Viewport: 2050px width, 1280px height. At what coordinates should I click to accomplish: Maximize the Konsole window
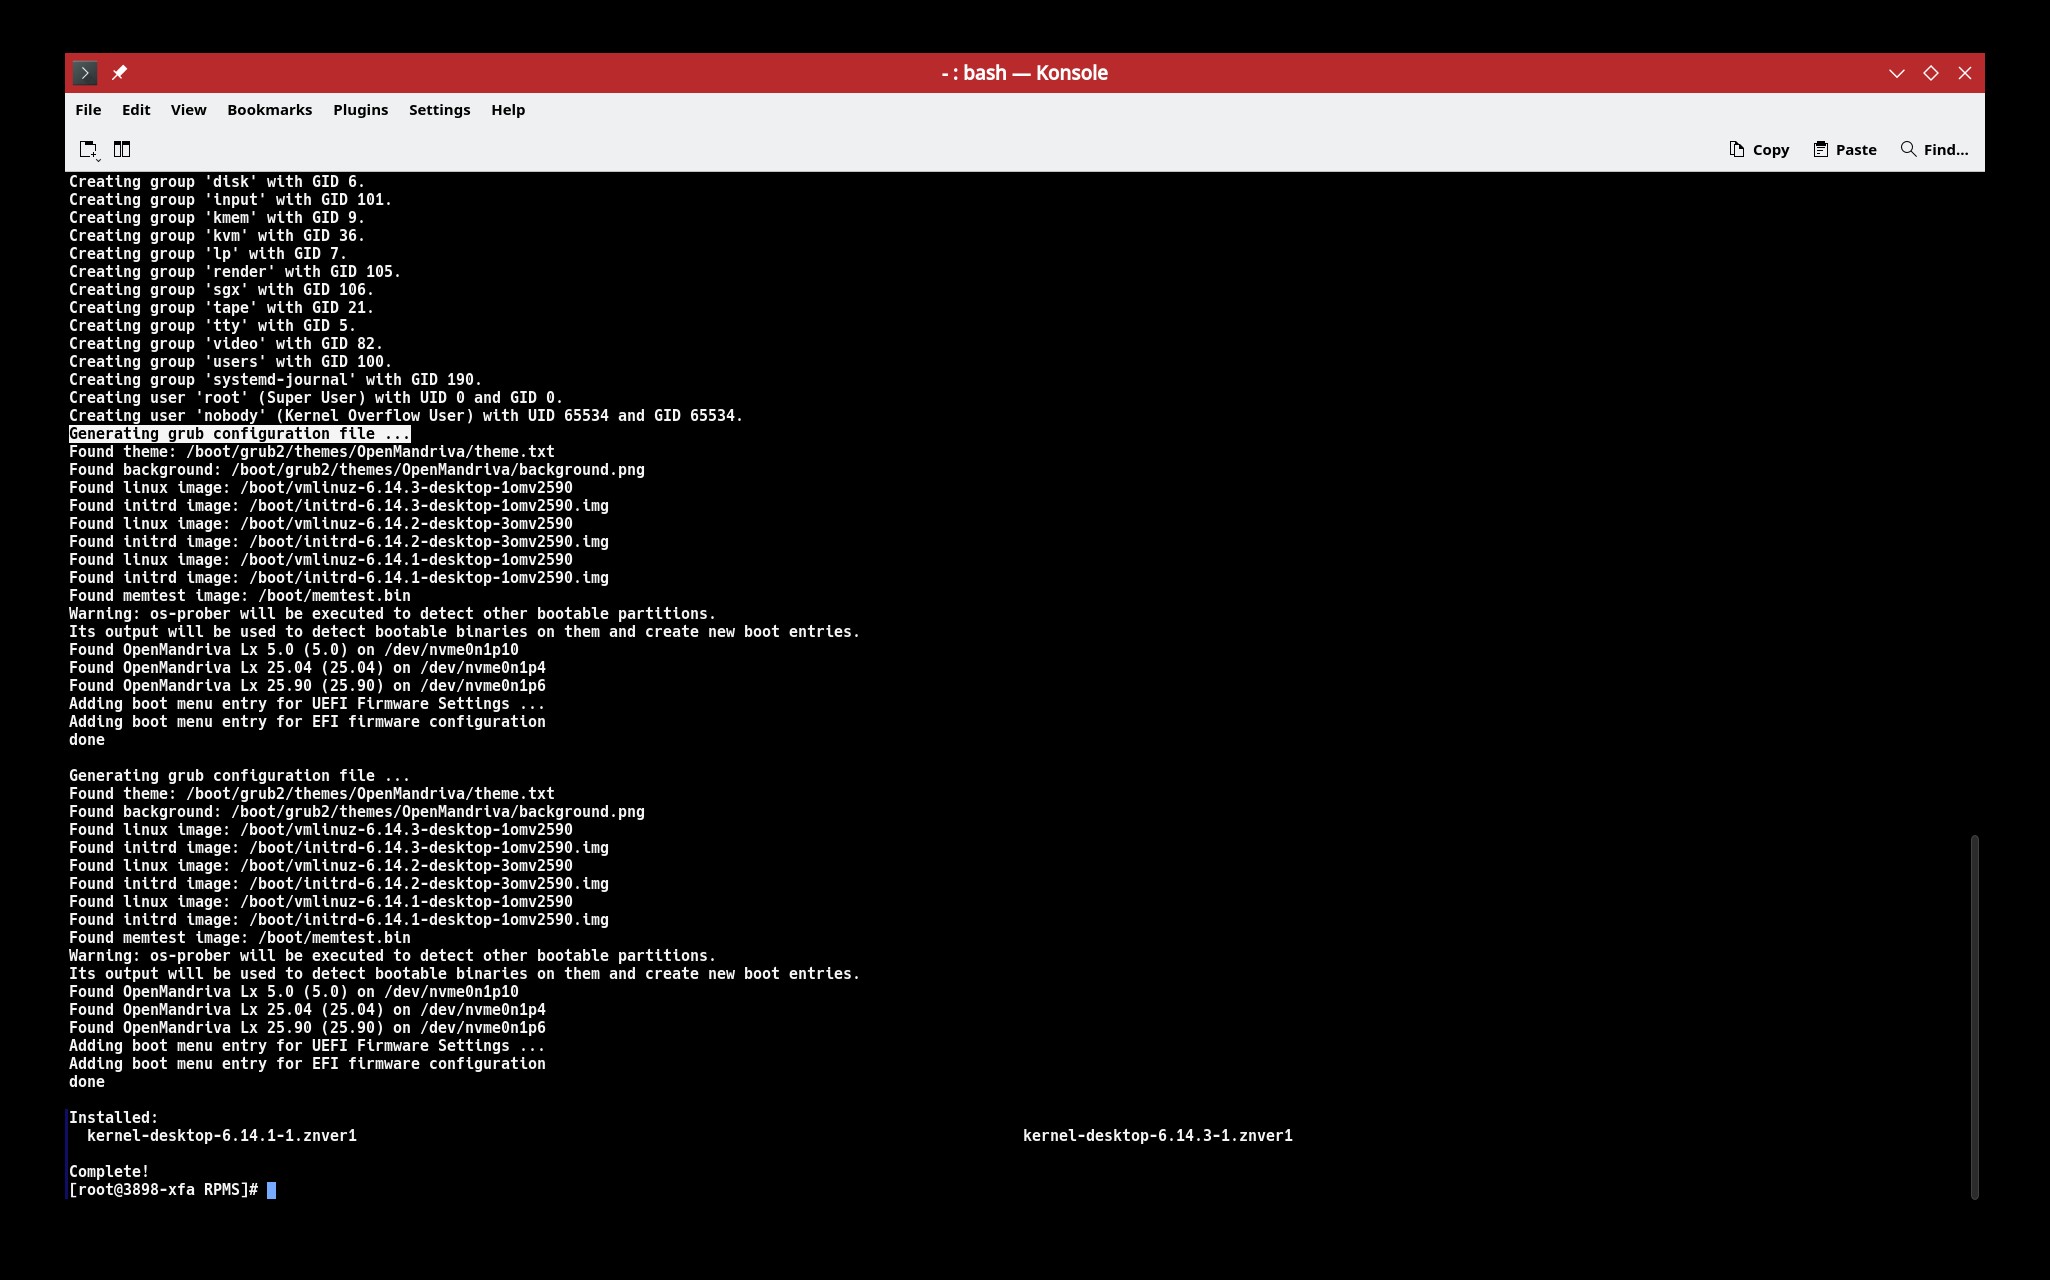[x=1931, y=73]
